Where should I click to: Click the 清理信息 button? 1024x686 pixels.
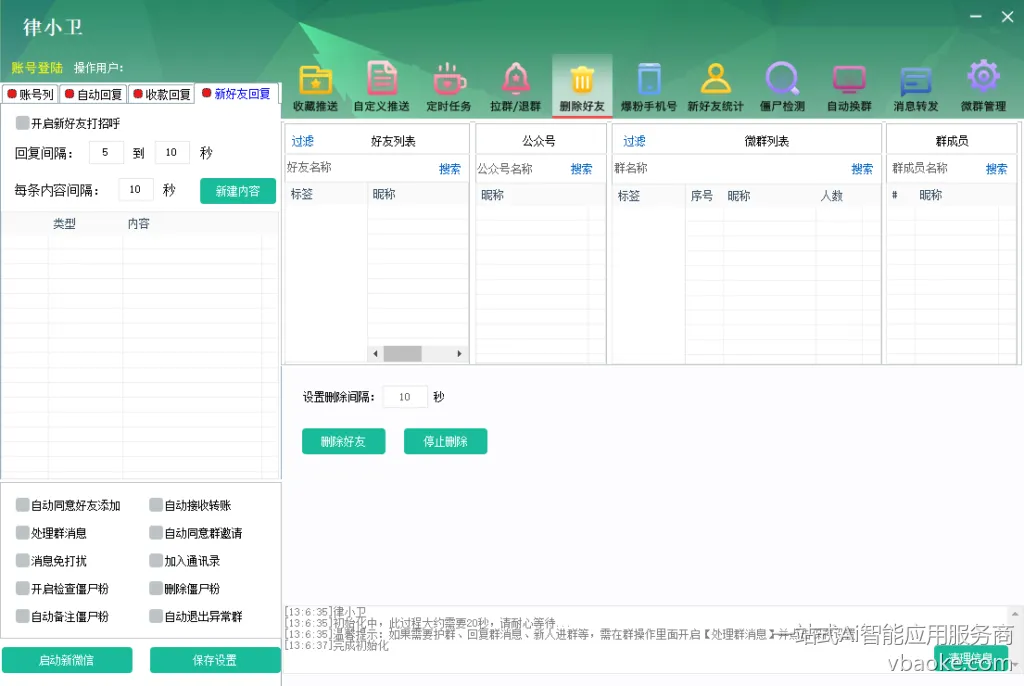970,657
